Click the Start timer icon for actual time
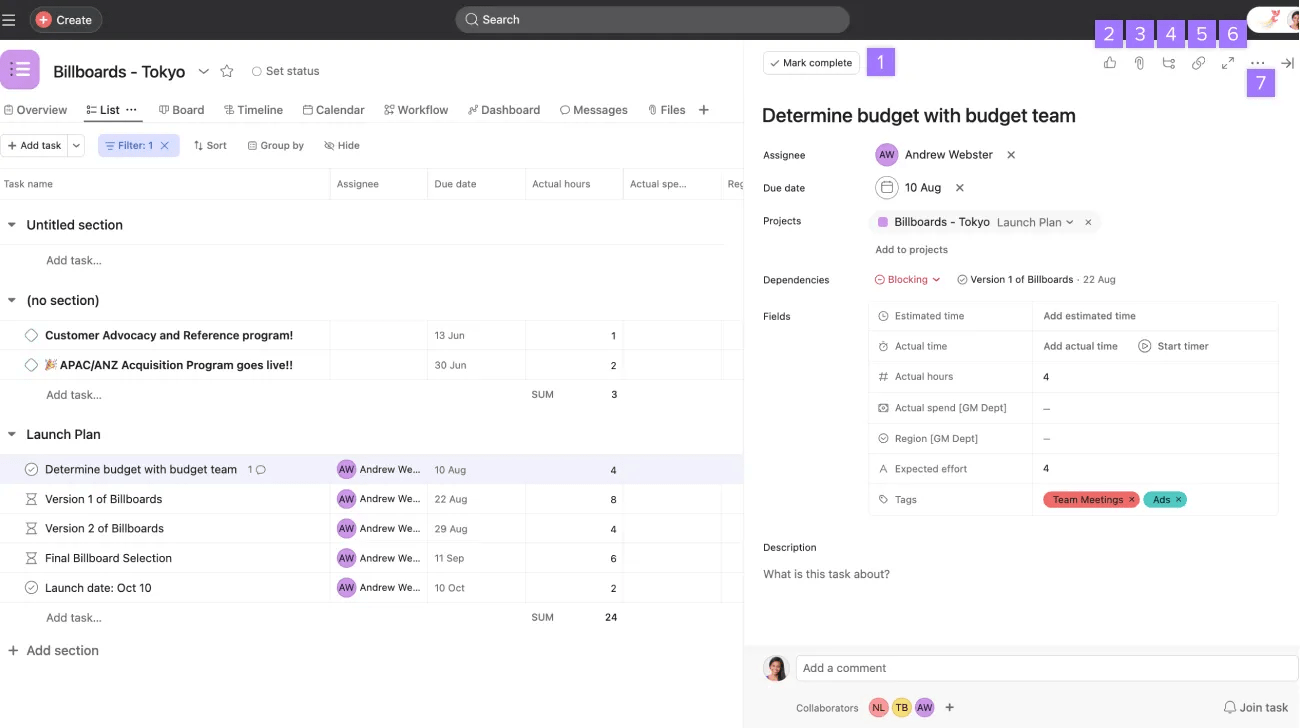The image size is (1300, 728). click(x=1143, y=345)
